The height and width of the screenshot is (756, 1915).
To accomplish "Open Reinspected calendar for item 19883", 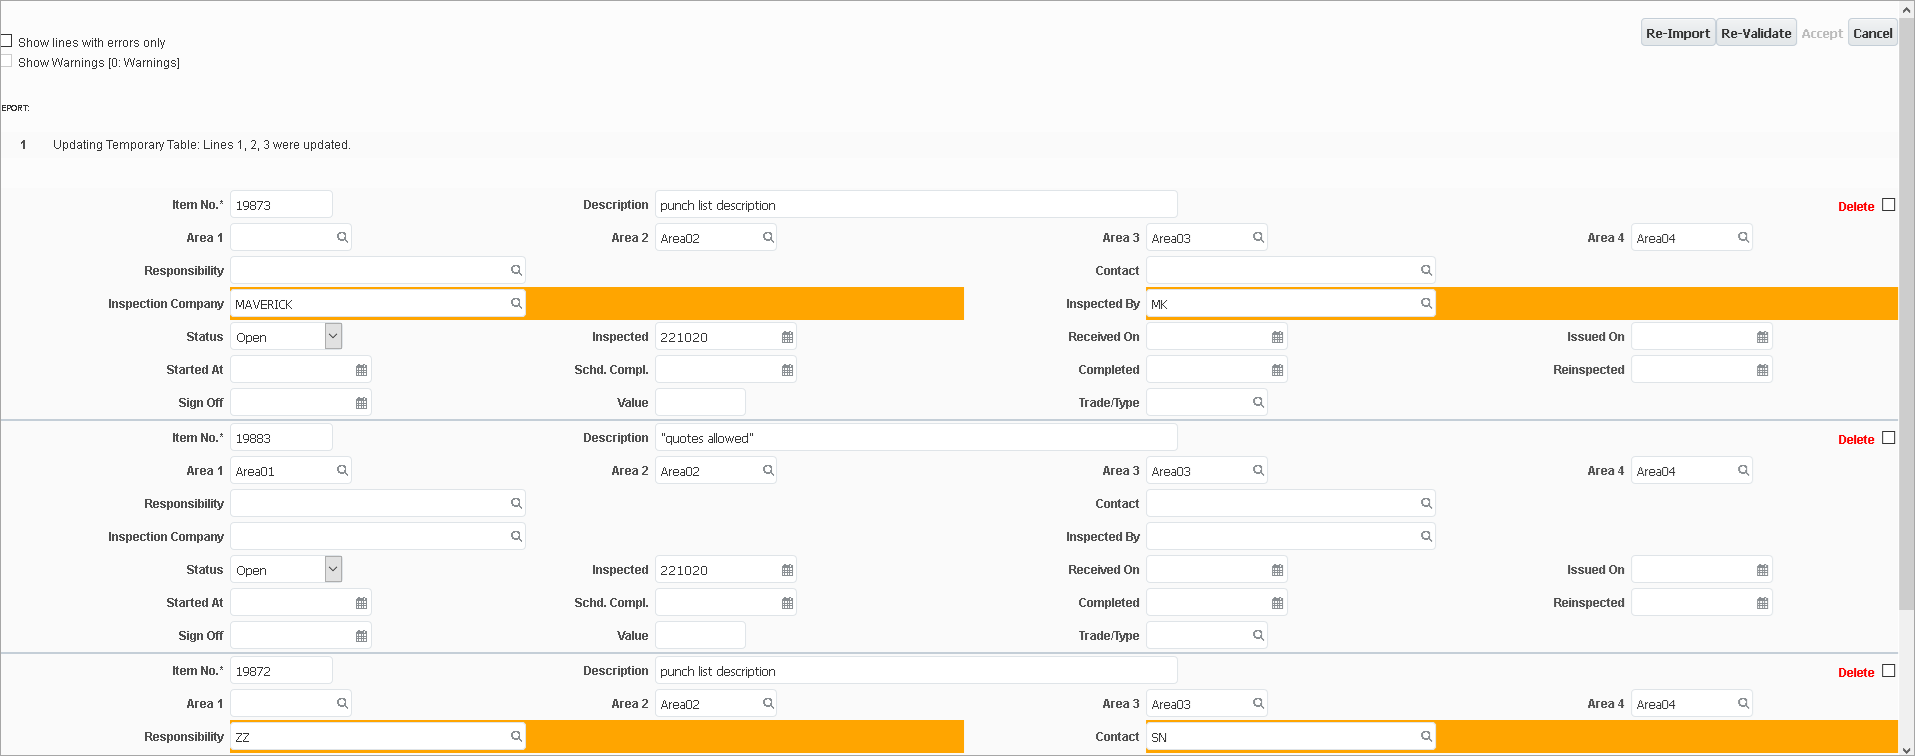I will pyautogui.click(x=1762, y=603).
